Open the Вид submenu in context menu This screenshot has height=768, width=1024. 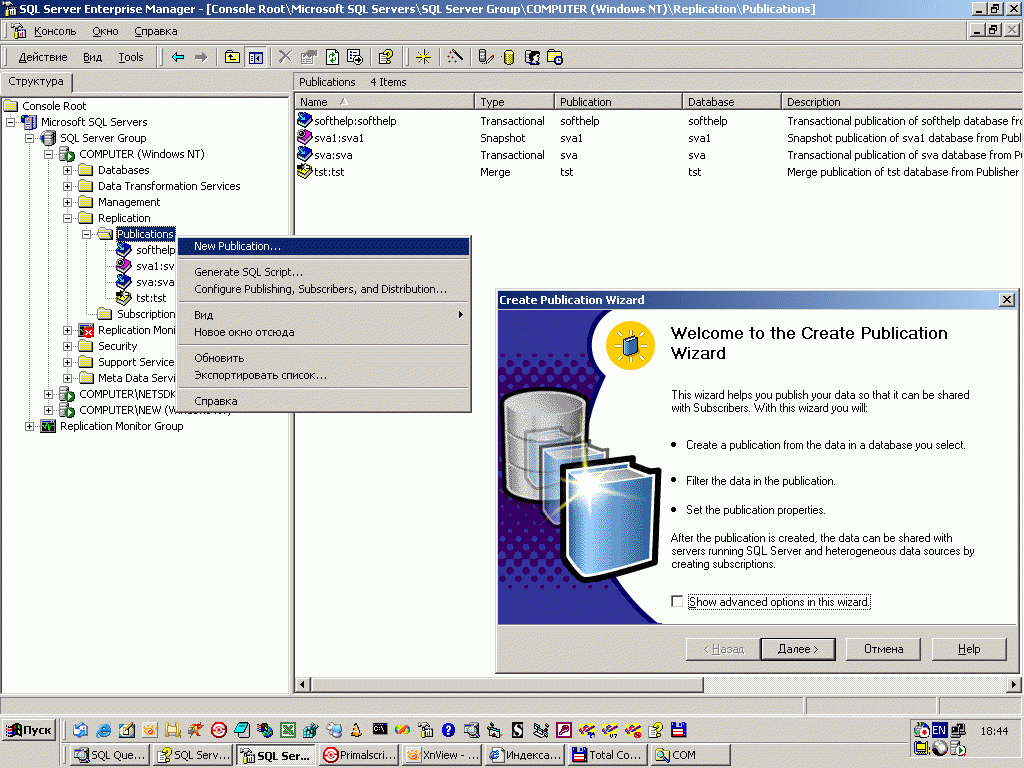pos(324,315)
